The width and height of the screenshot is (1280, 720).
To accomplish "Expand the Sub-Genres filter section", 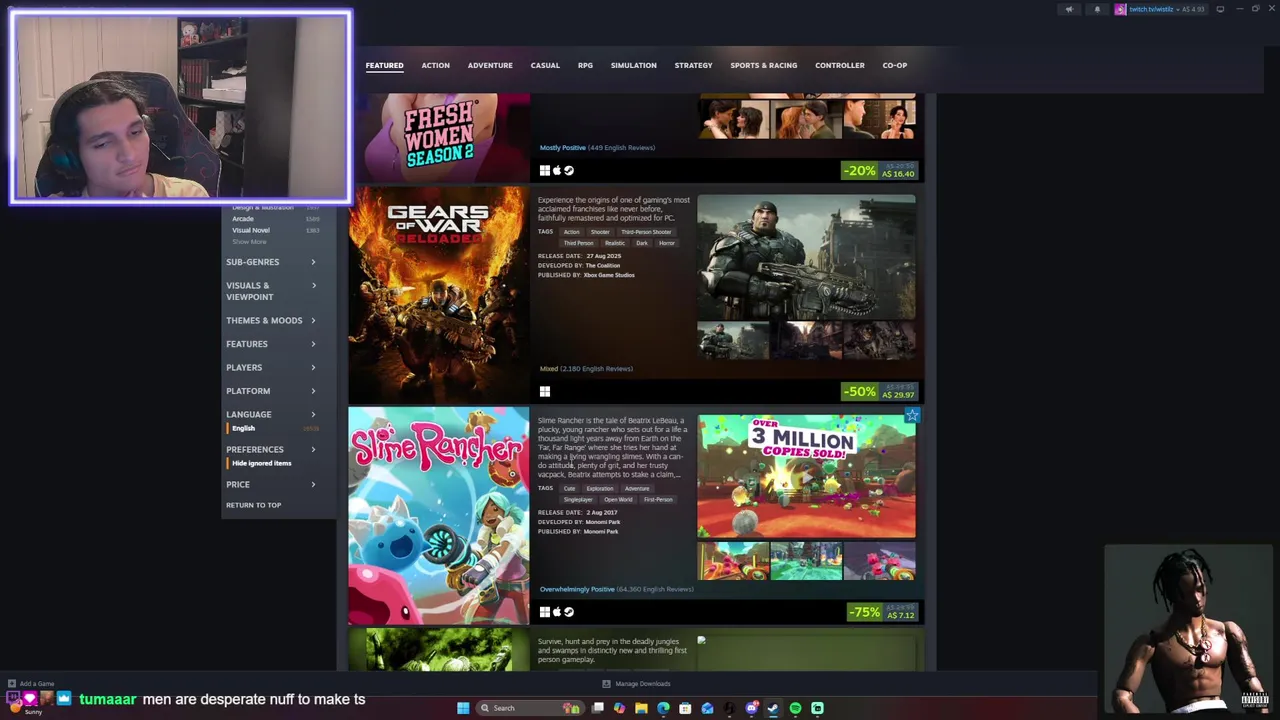I will pos(271,262).
